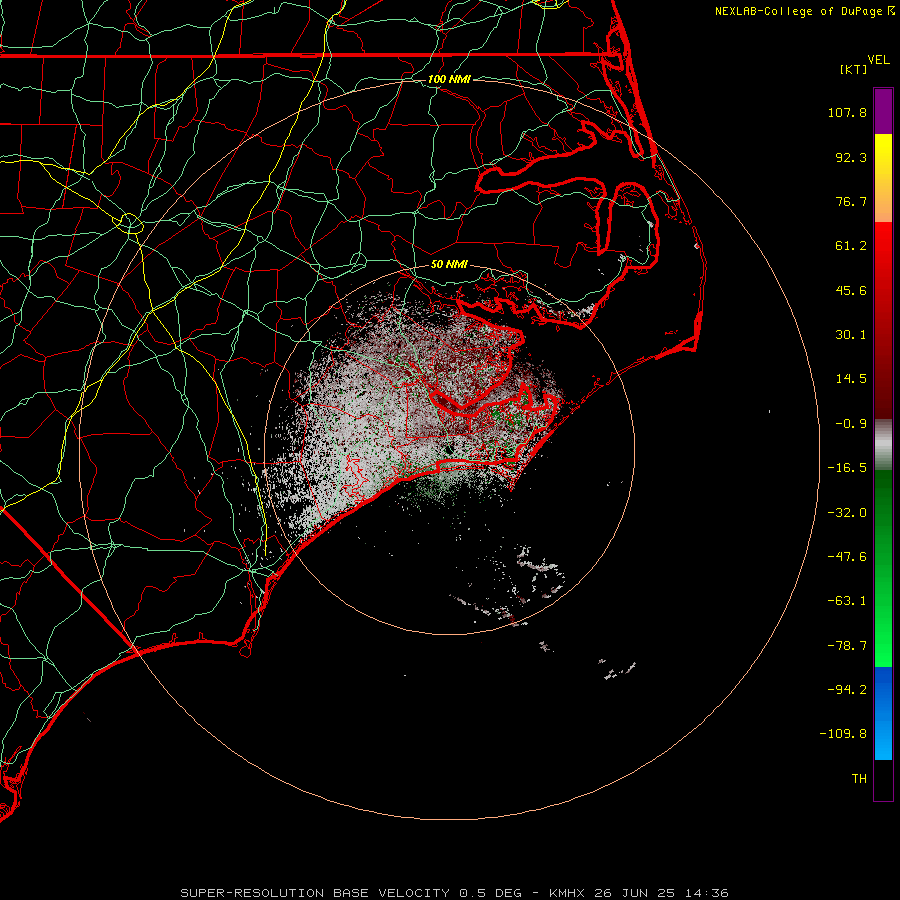The image size is (900, 900).
Task: Click the -16.5 scale value
Action: (x=847, y=468)
